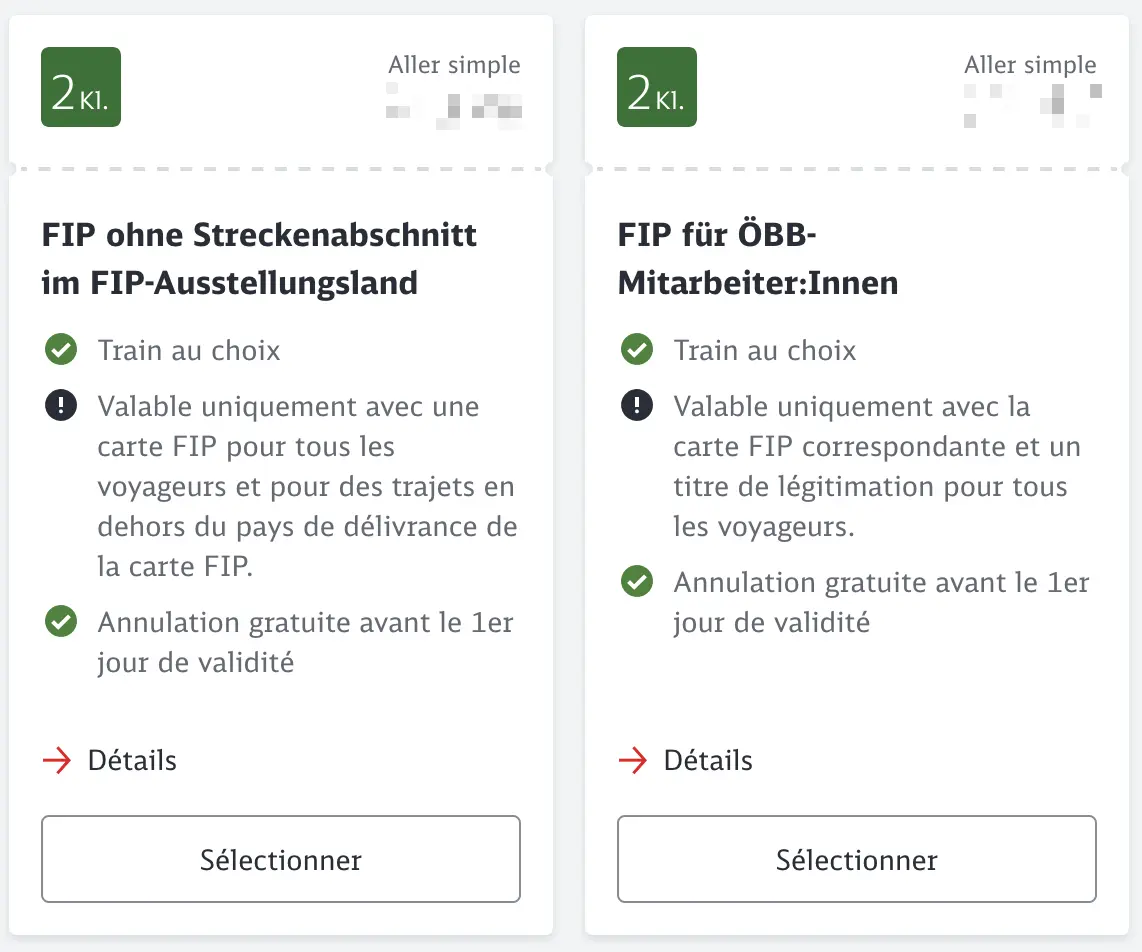Click the Aller simple label on the left card
The image size is (1142, 952).
[x=454, y=66]
